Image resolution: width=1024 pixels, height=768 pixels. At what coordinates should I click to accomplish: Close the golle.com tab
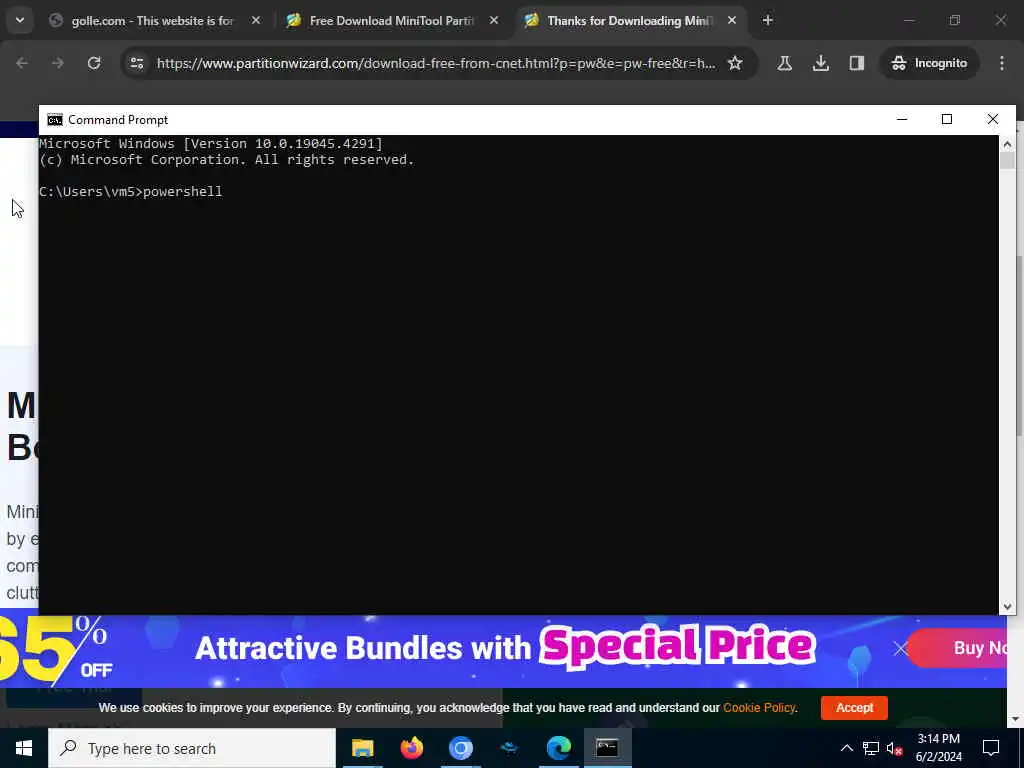point(256,21)
